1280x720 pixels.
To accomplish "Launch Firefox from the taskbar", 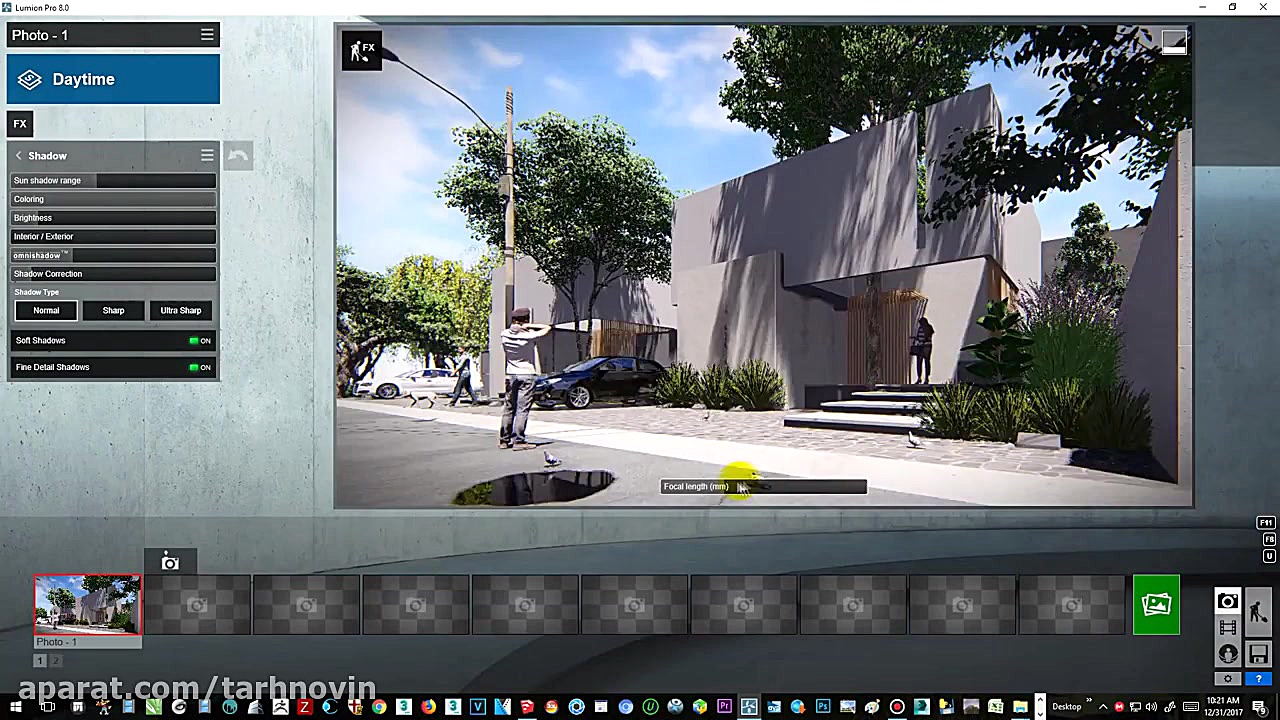I will tap(428, 707).
